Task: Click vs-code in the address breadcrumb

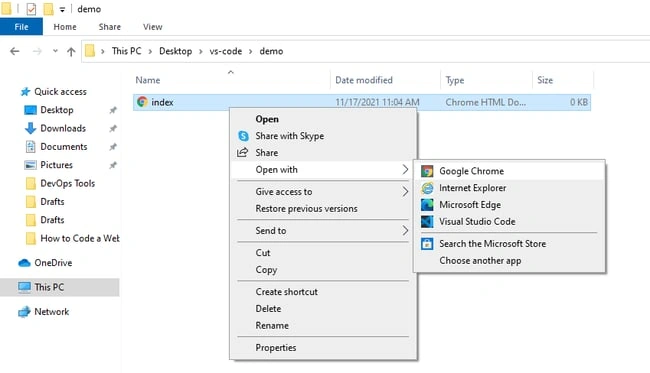Action: tap(226, 51)
